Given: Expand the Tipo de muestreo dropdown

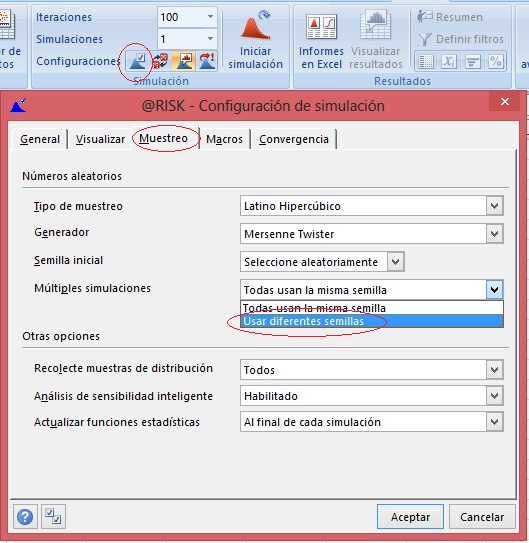Looking at the screenshot, I should [x=494, y=206].
